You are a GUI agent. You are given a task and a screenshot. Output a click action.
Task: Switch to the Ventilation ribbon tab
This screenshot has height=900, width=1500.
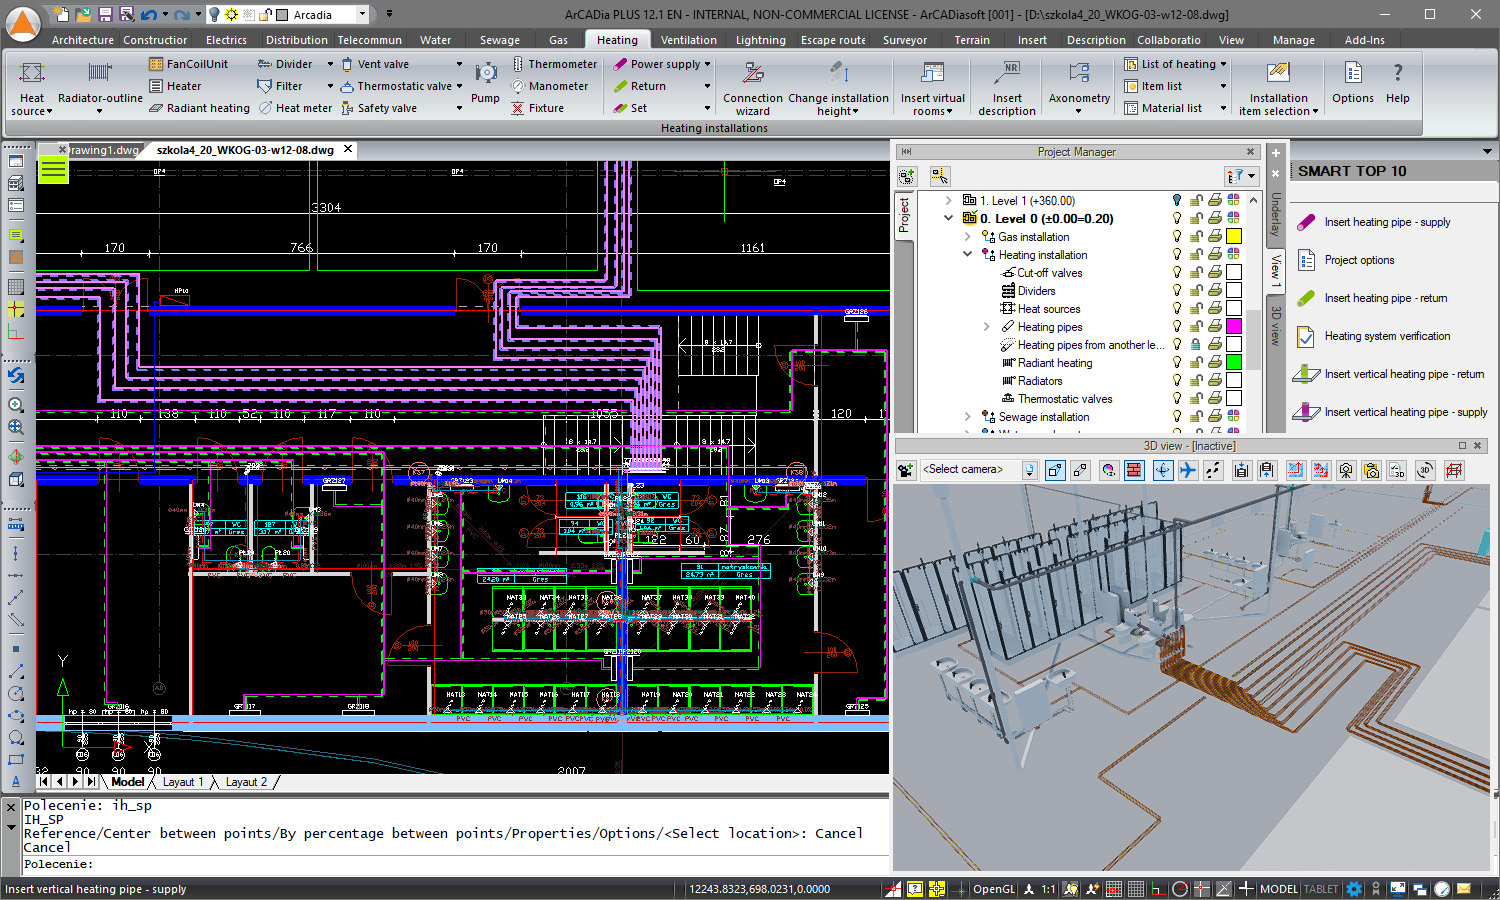(689, 40)
